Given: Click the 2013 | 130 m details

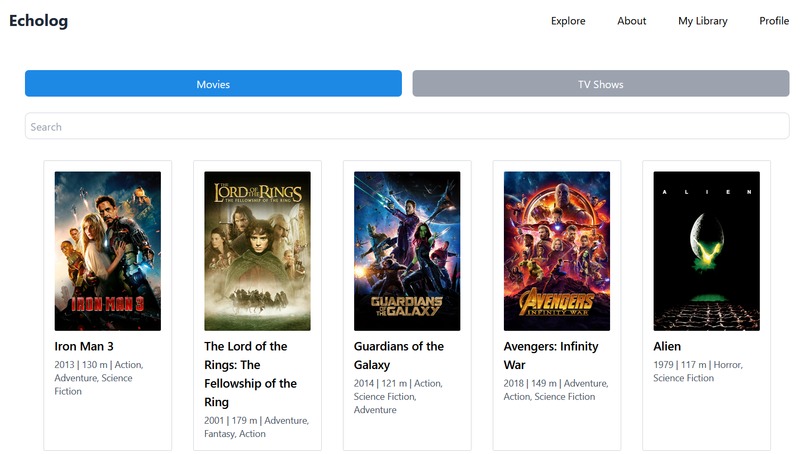Looking at the screenshot, I should click(x=99, y=378).
